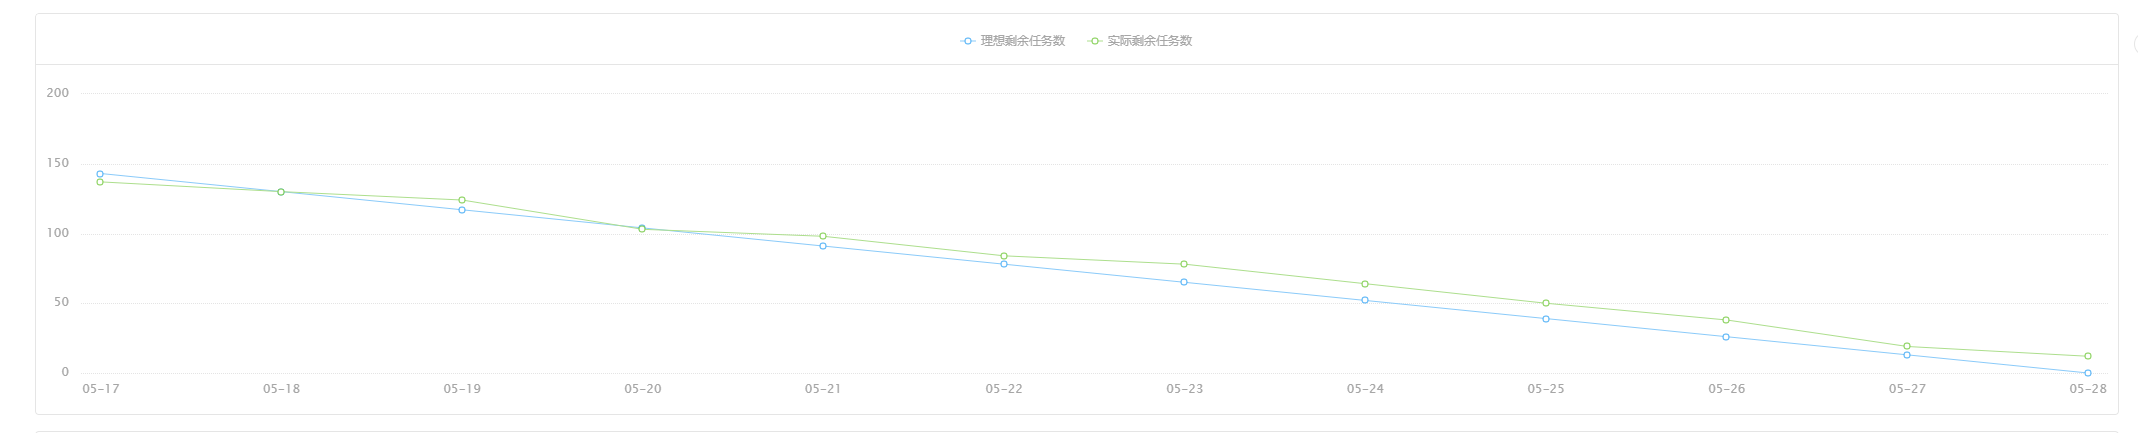Click the blue ideal point on 05-27
Screen dimensions: 2138x433
1907,355
